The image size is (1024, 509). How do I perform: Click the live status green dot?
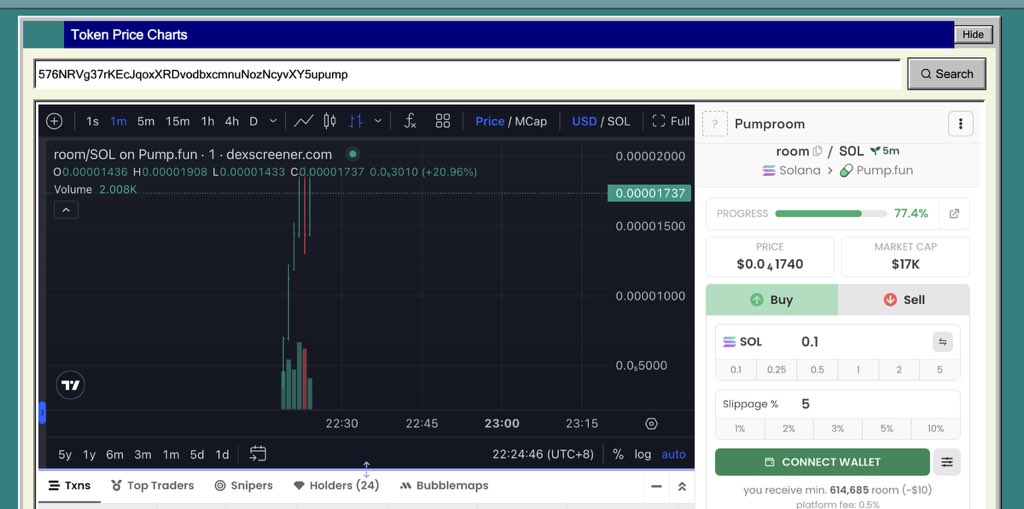pos(353,154)
